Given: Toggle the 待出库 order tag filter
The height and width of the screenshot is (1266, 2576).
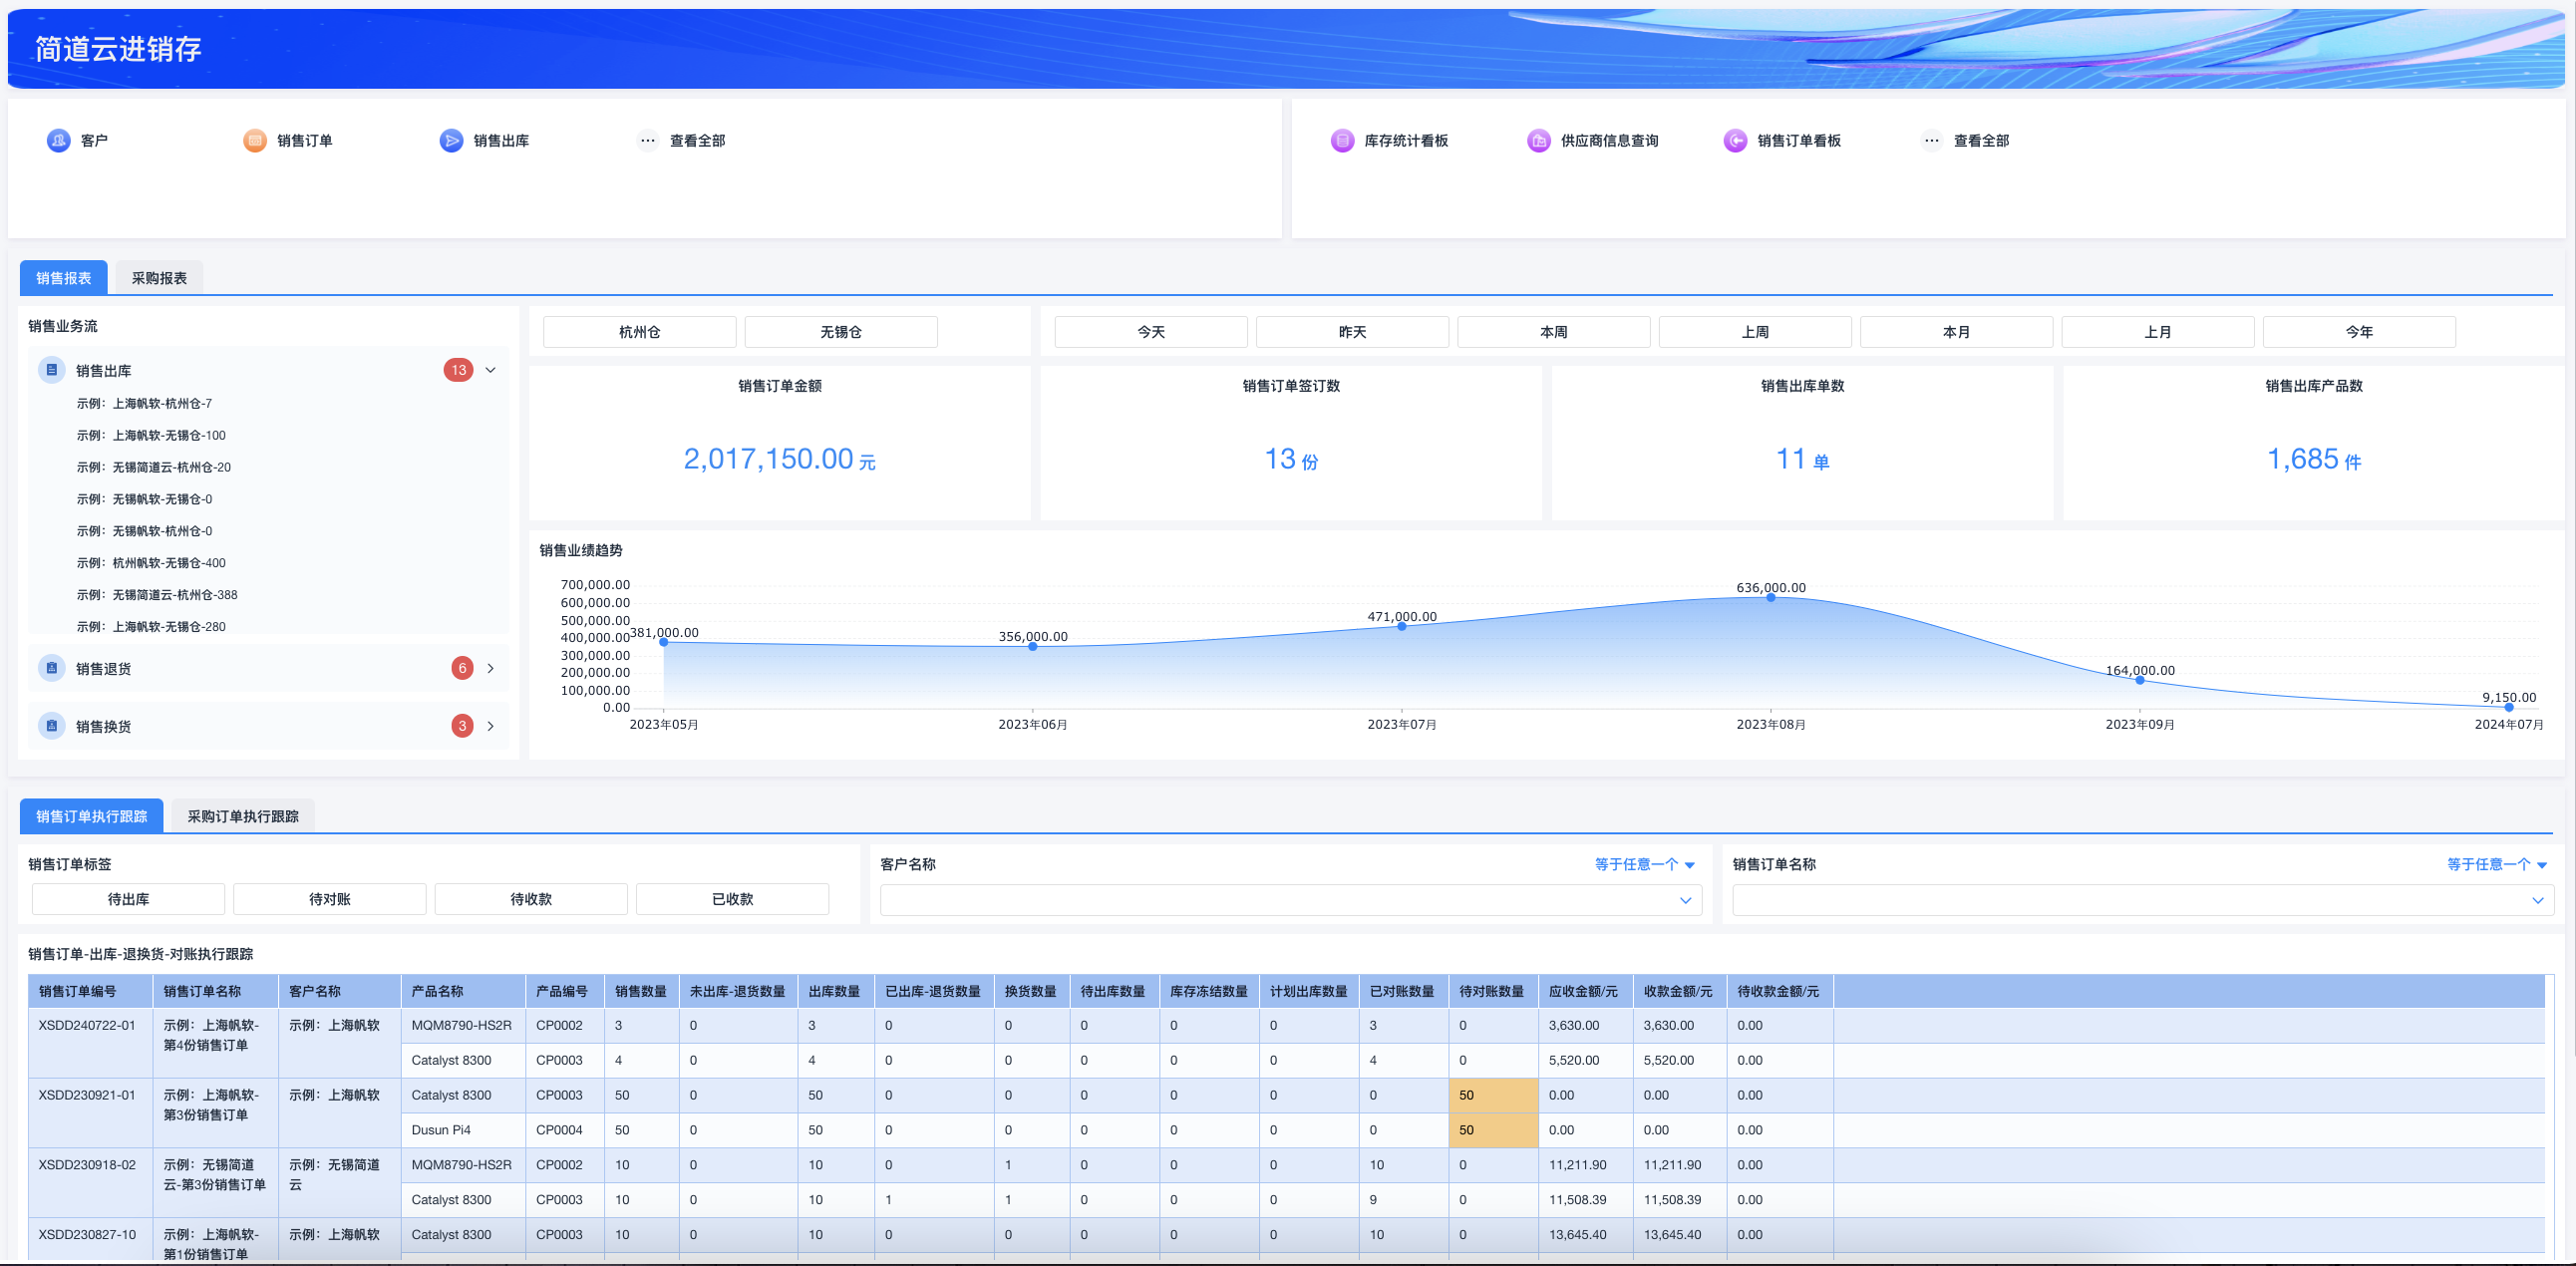Looking at the screenshot, I should [128, 899].
